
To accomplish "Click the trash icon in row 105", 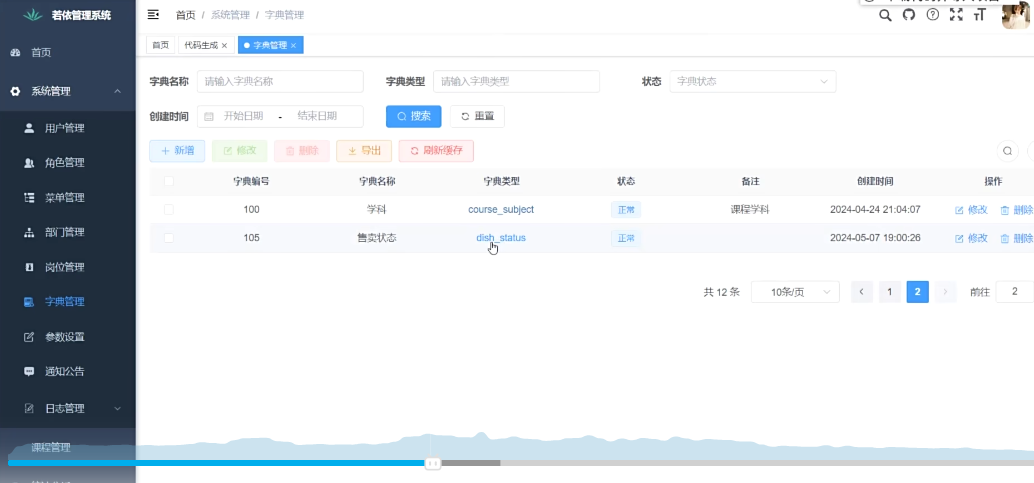I will click(x=1005, y=239).
